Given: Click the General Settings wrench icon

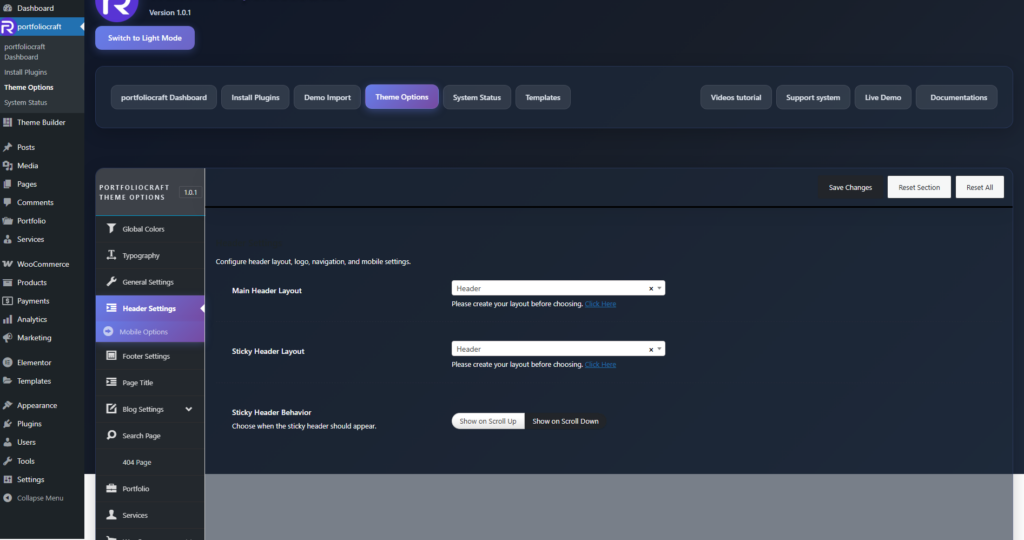Looking at the screenshot, I should click(111, 282).
